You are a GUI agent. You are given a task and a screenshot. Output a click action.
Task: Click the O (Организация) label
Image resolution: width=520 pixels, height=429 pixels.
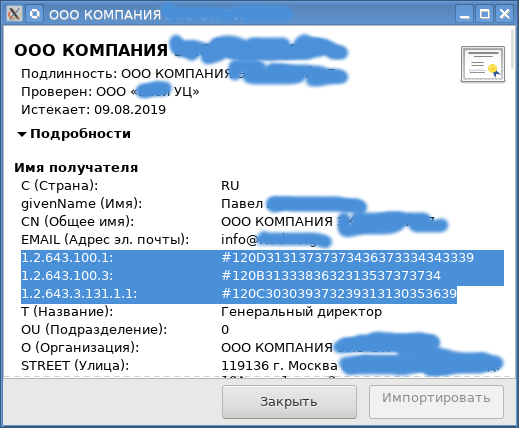[x=80, y=348]
